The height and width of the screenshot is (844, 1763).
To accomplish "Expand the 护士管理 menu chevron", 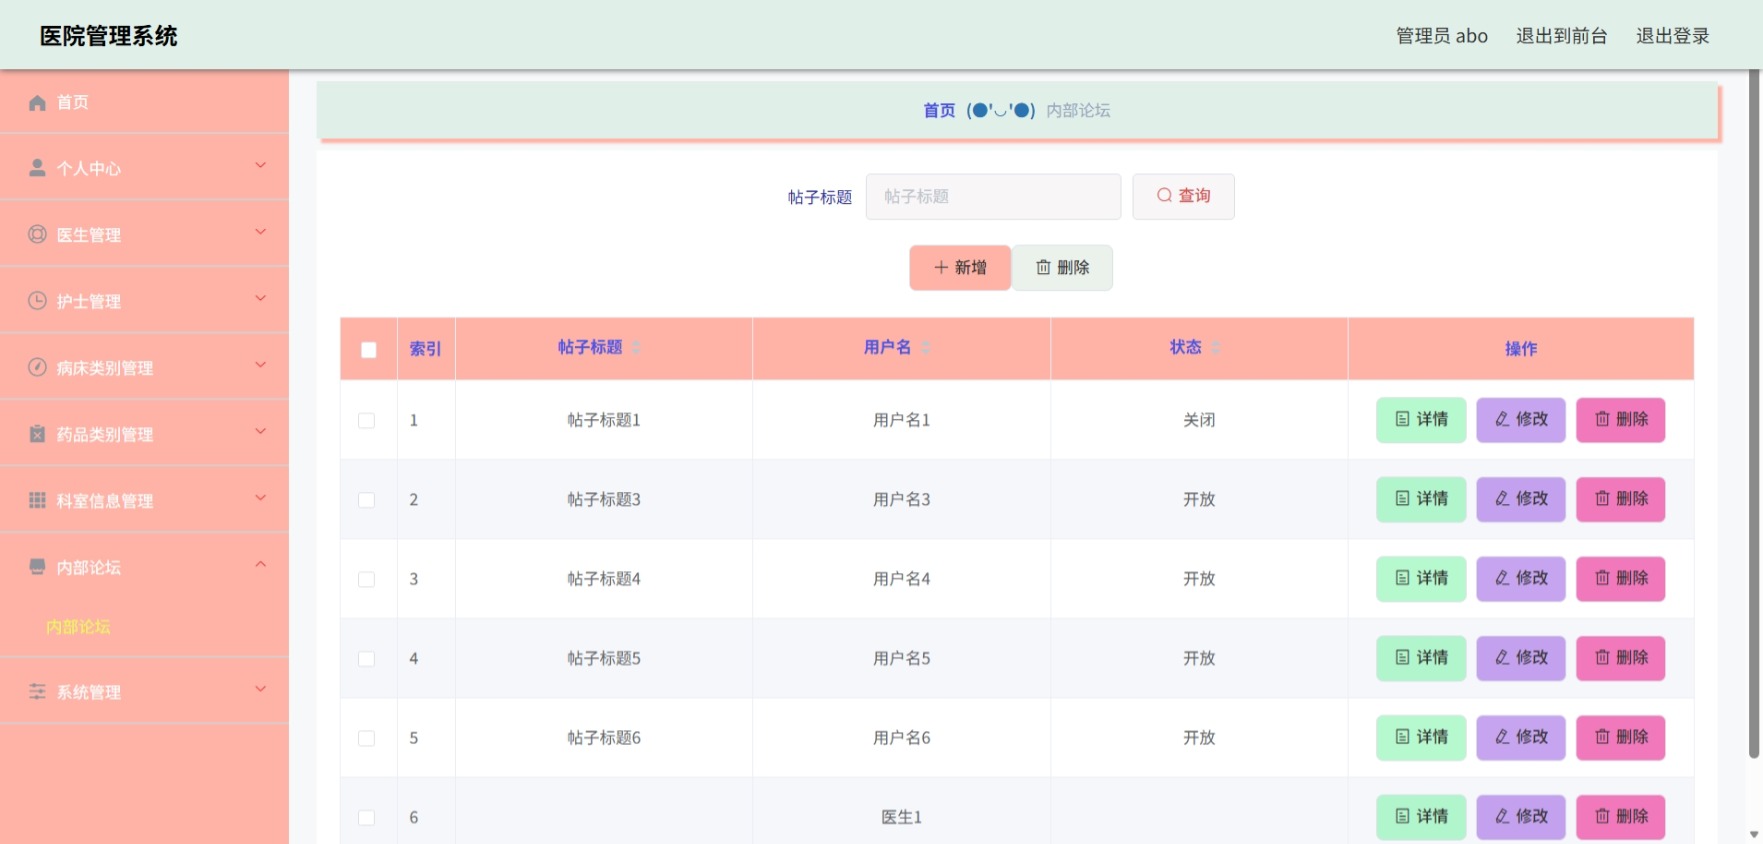I will coord(260,298).
